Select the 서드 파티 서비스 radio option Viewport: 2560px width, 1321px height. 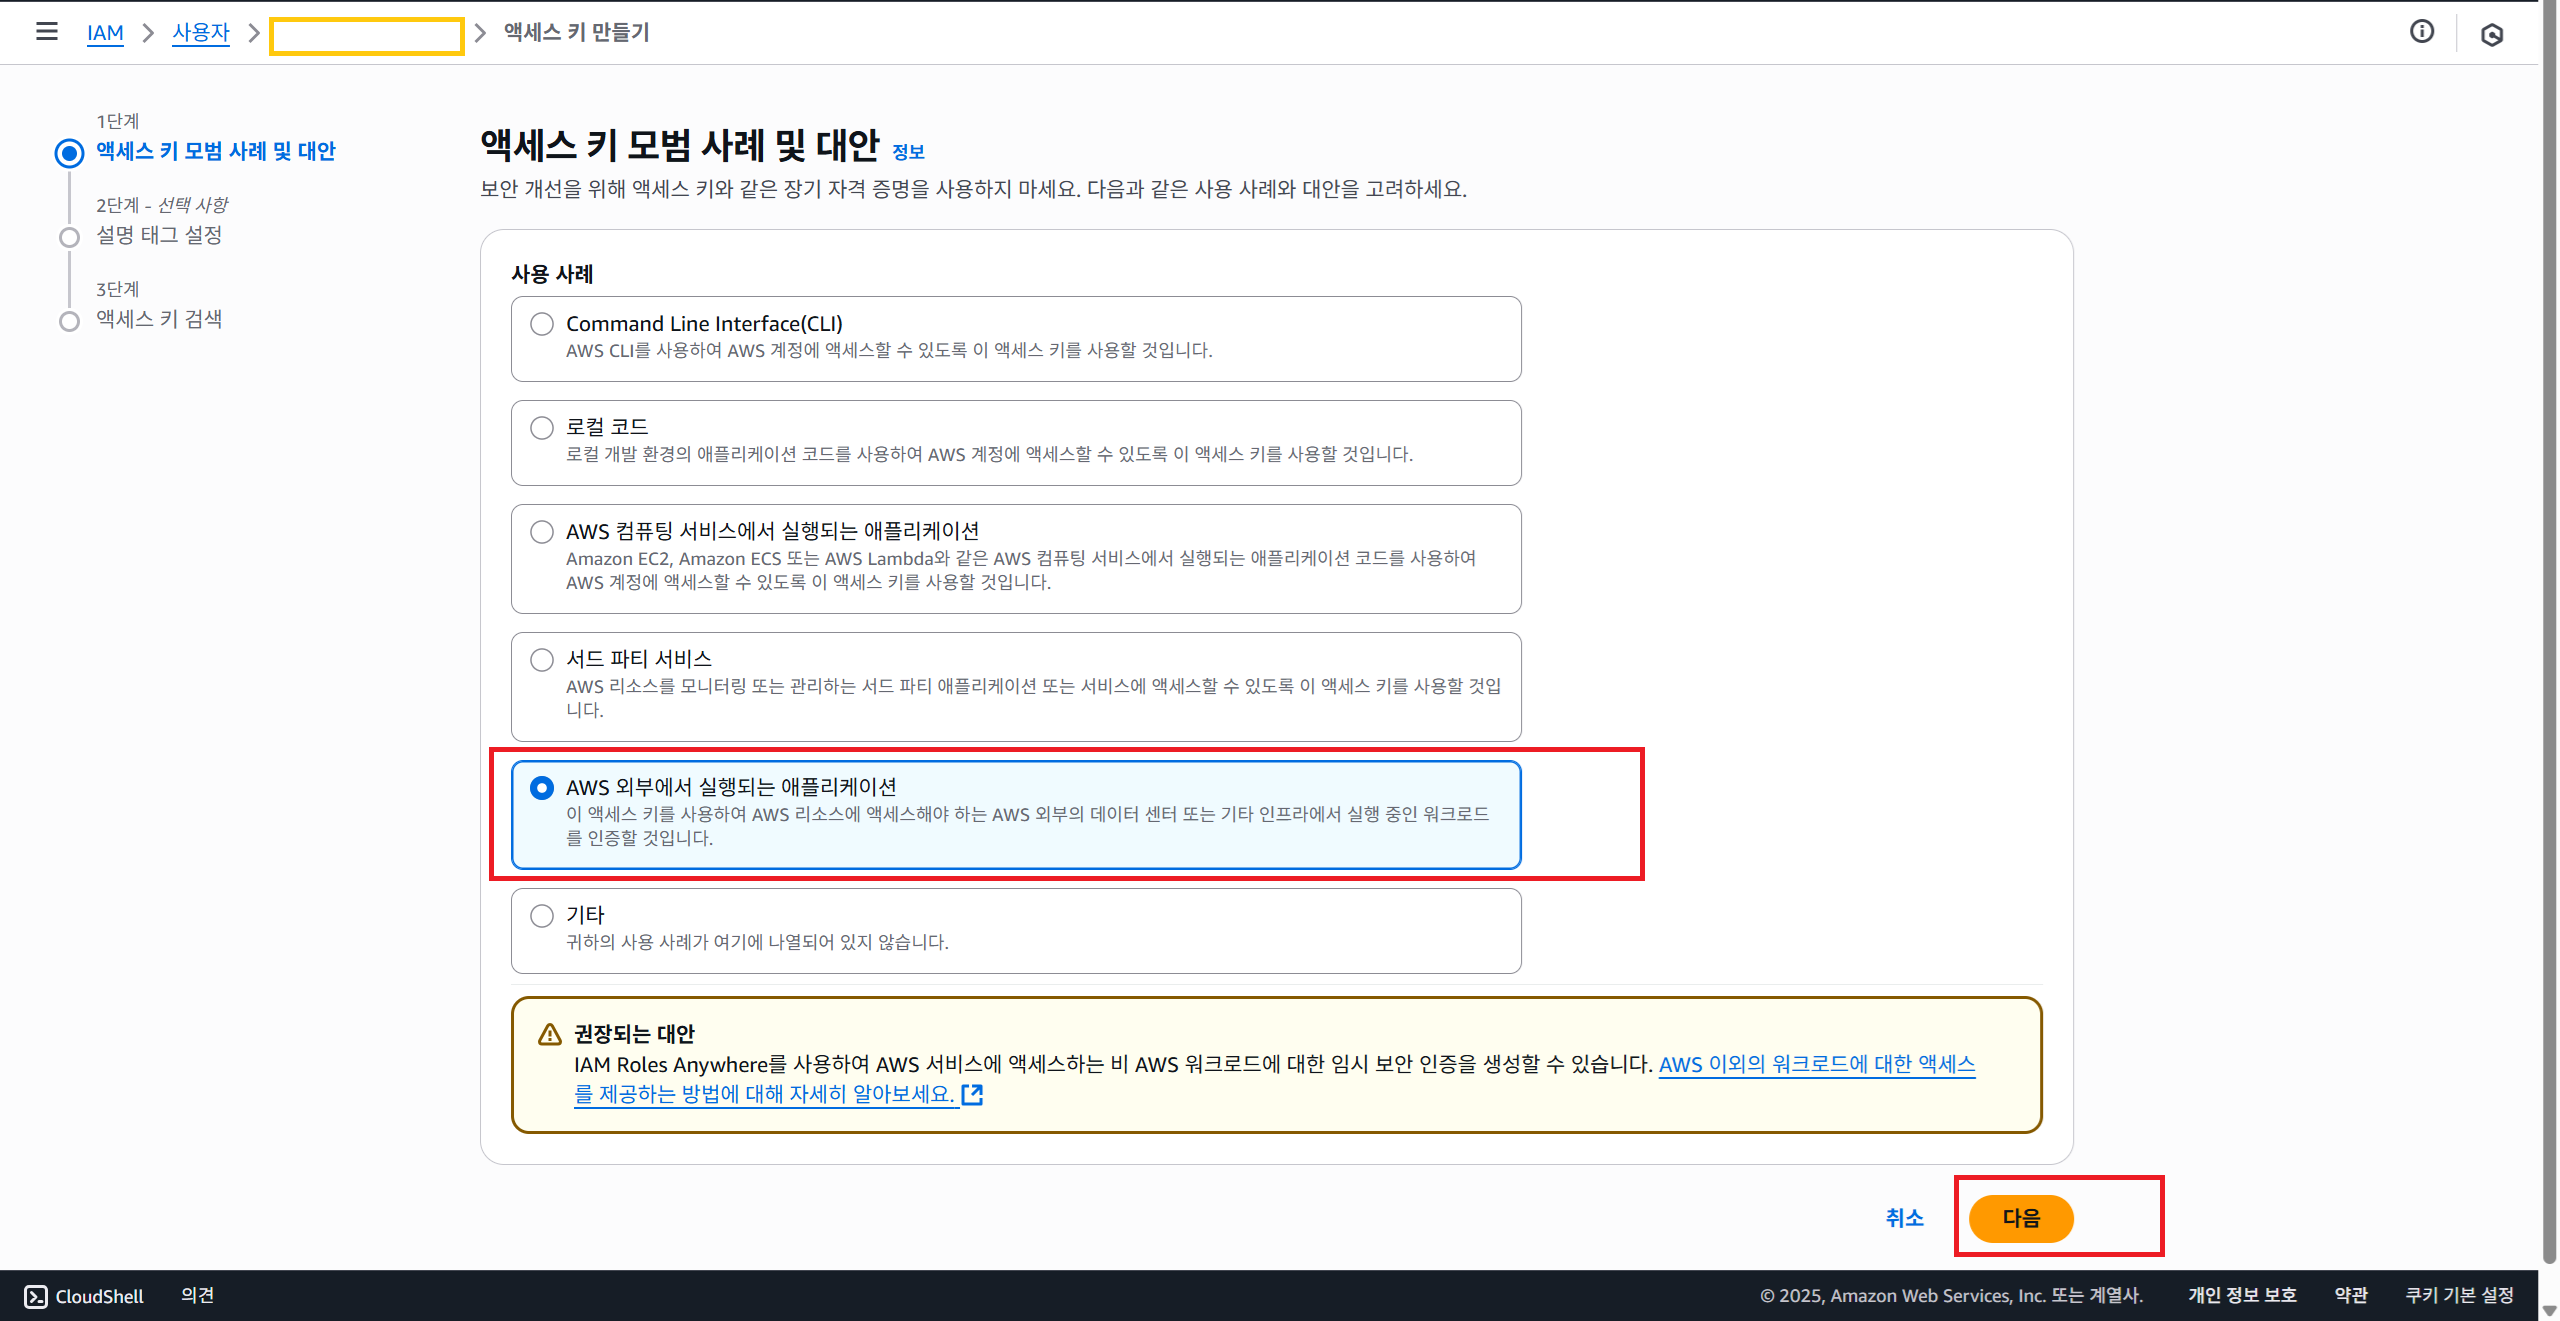pyautogui.click(x=542, y=660)
